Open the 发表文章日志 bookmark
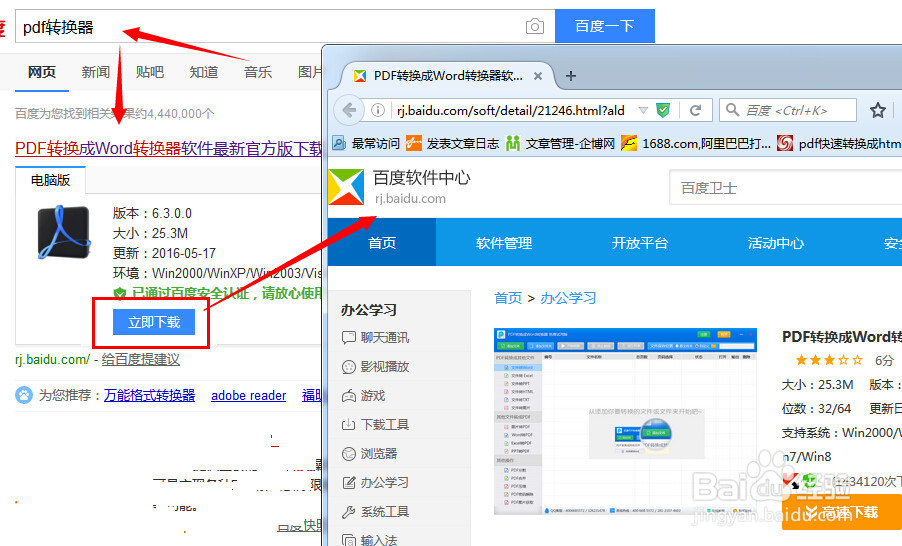This screenshot has height=546, width=902. click(x=452, y=143)
